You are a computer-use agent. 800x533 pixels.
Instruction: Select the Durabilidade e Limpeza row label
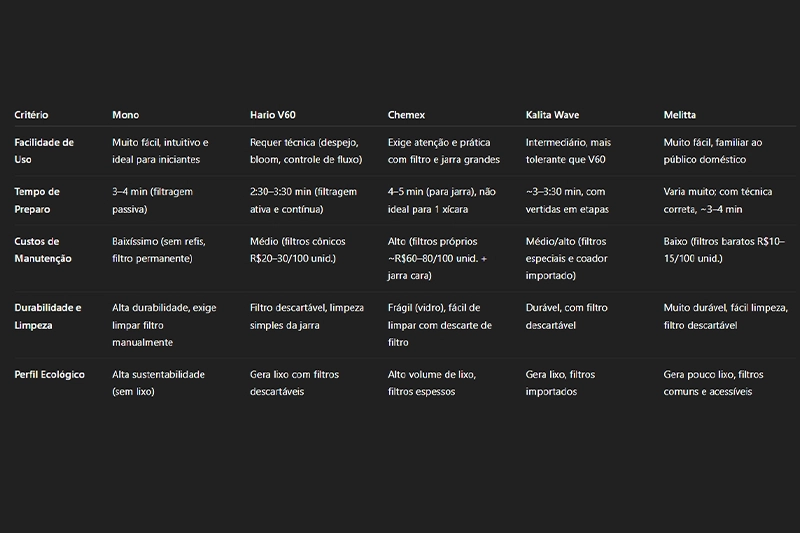tap(48, 316)
